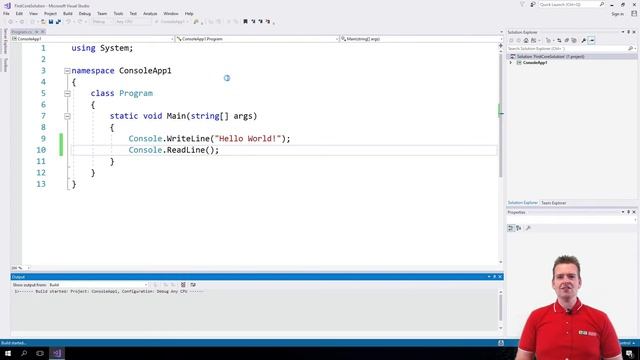
Task: Collapse the namespace ConsoleApp1 block
Action: (67, 71)
